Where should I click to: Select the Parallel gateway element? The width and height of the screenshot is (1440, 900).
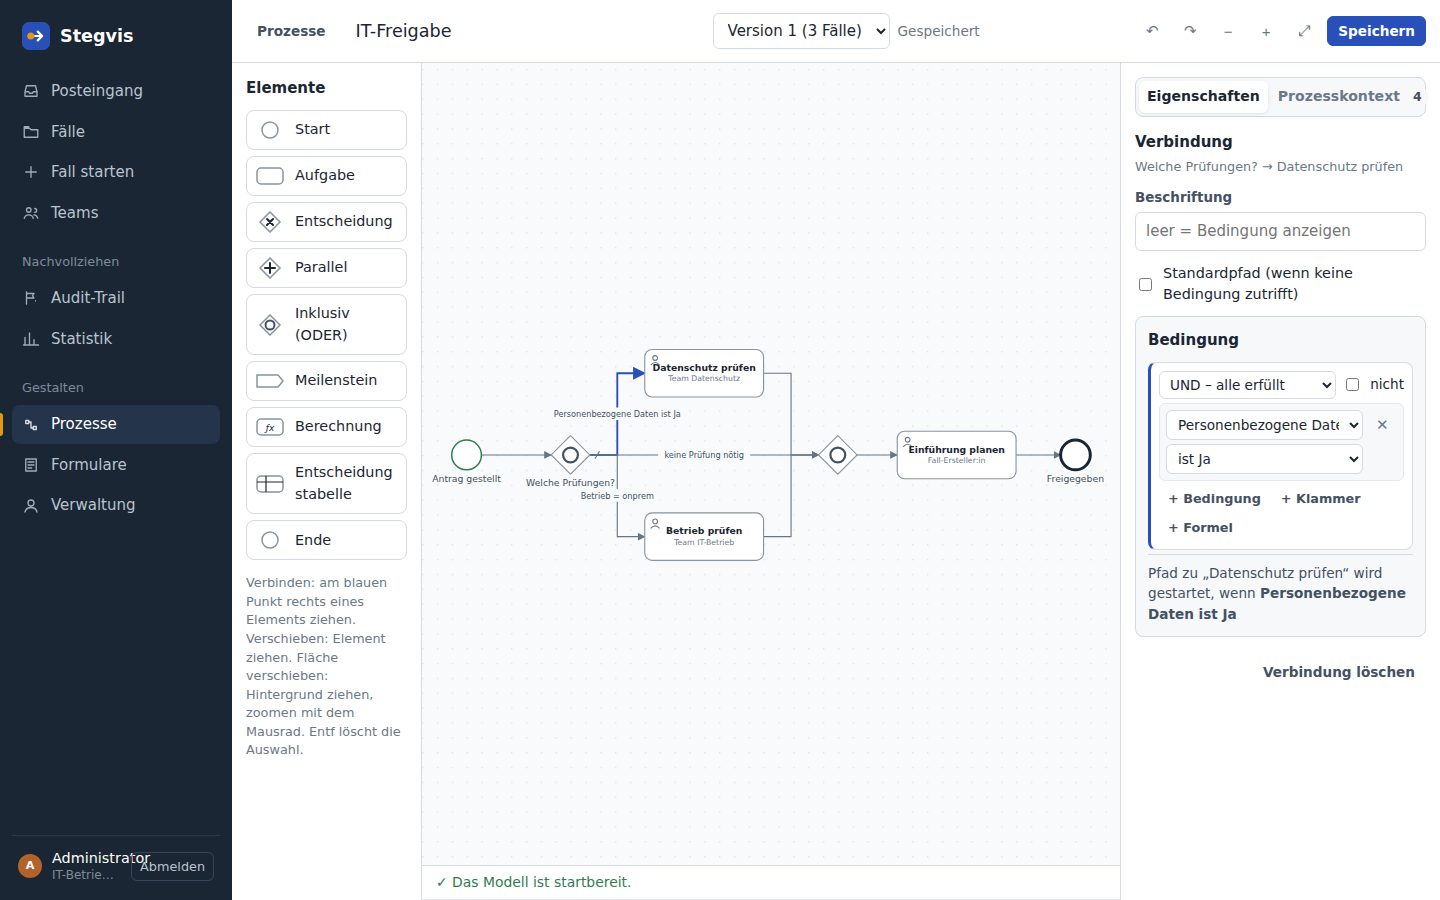pos(326,268)
